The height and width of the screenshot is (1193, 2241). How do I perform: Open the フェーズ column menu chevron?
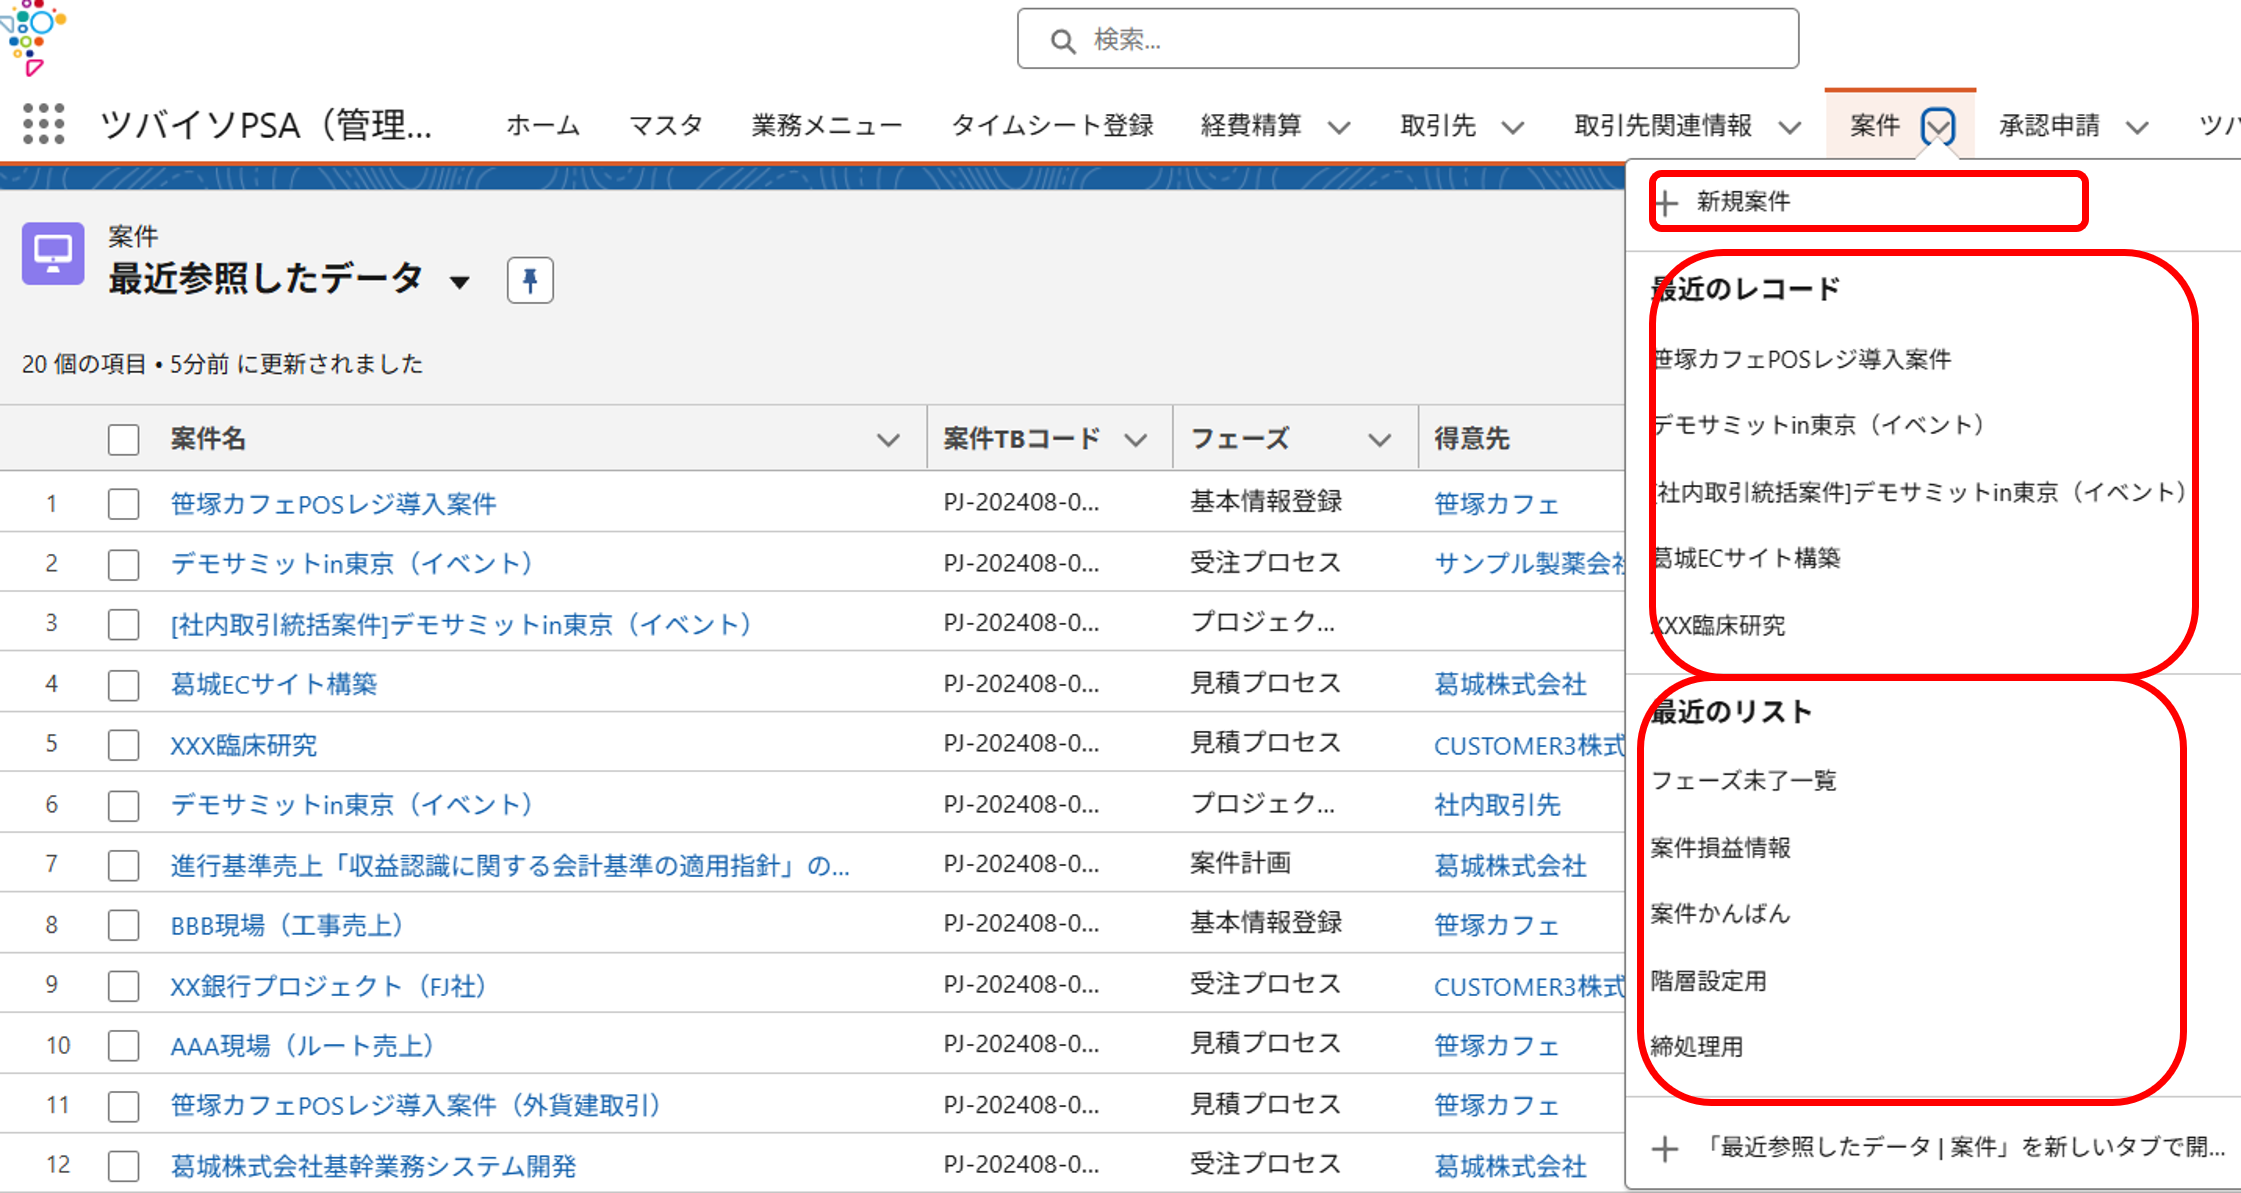tap(1380, 440)
